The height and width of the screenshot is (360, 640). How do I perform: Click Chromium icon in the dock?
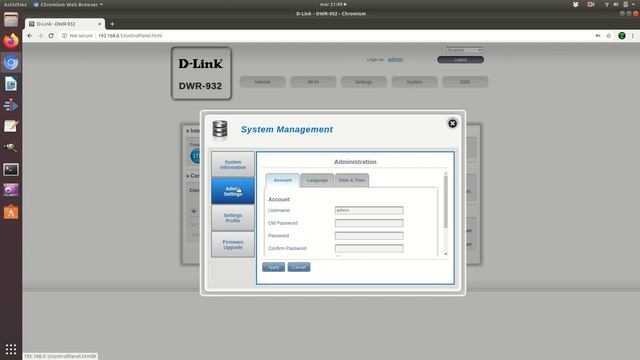11,62
